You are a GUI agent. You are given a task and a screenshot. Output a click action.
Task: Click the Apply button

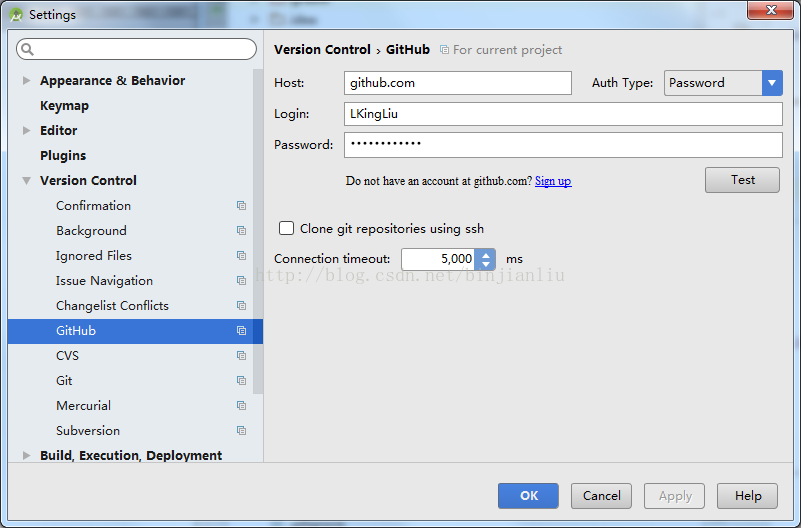[x=674, y=495]
